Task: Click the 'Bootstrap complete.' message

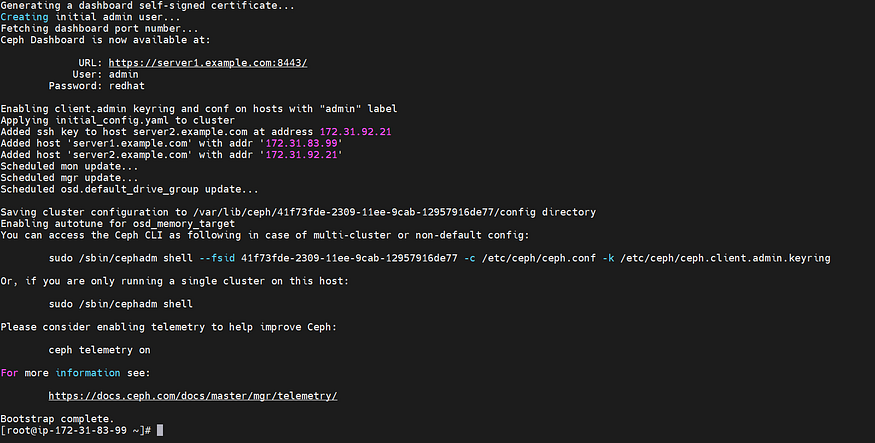Action: (x=57, y=418)
